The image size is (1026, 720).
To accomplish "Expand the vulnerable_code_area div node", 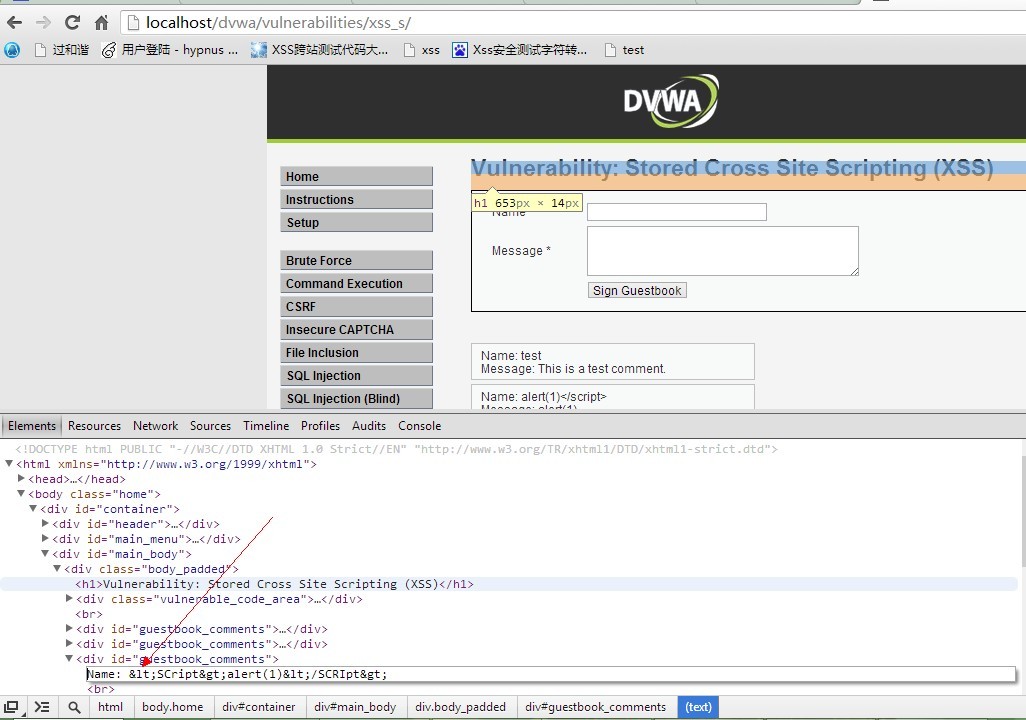I will tap(69, 598).
